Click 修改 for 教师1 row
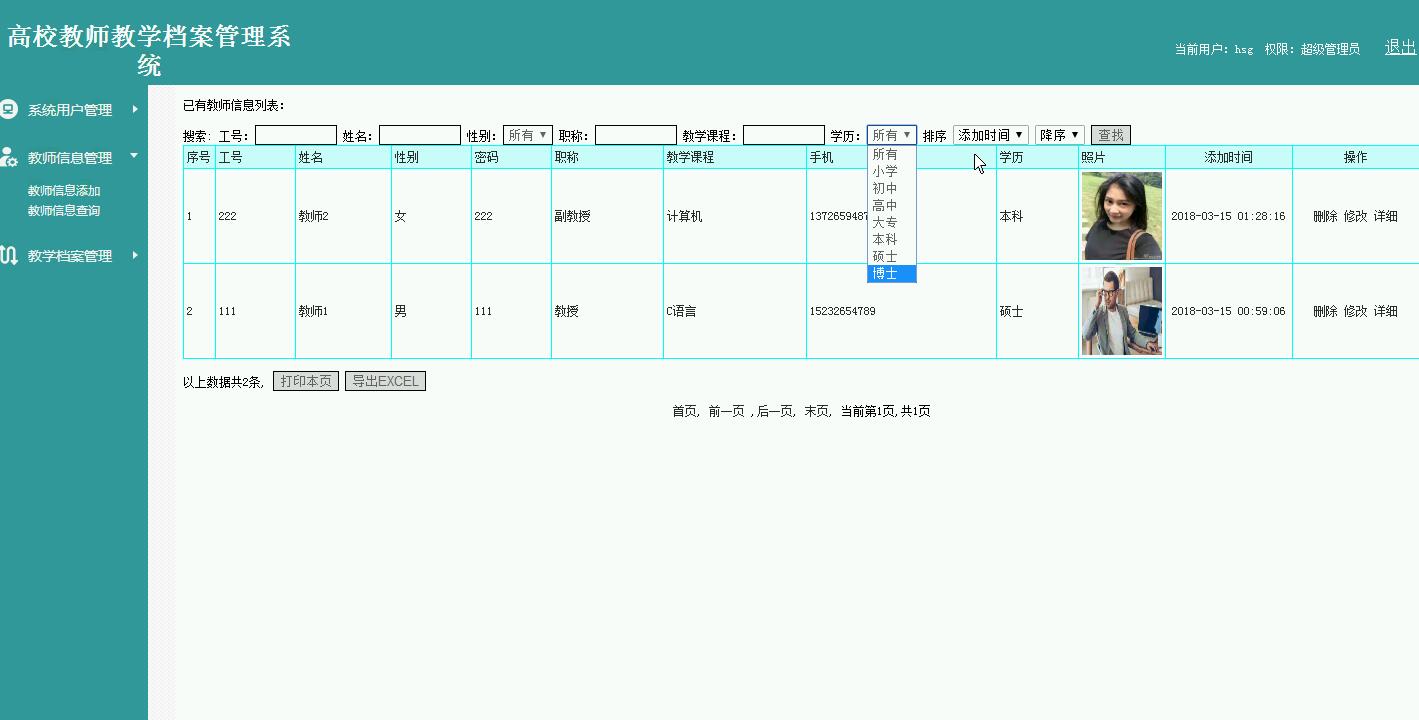The height and width of the screenshot is (720, 1419). pyautogui.click(x=1355, y=311)
